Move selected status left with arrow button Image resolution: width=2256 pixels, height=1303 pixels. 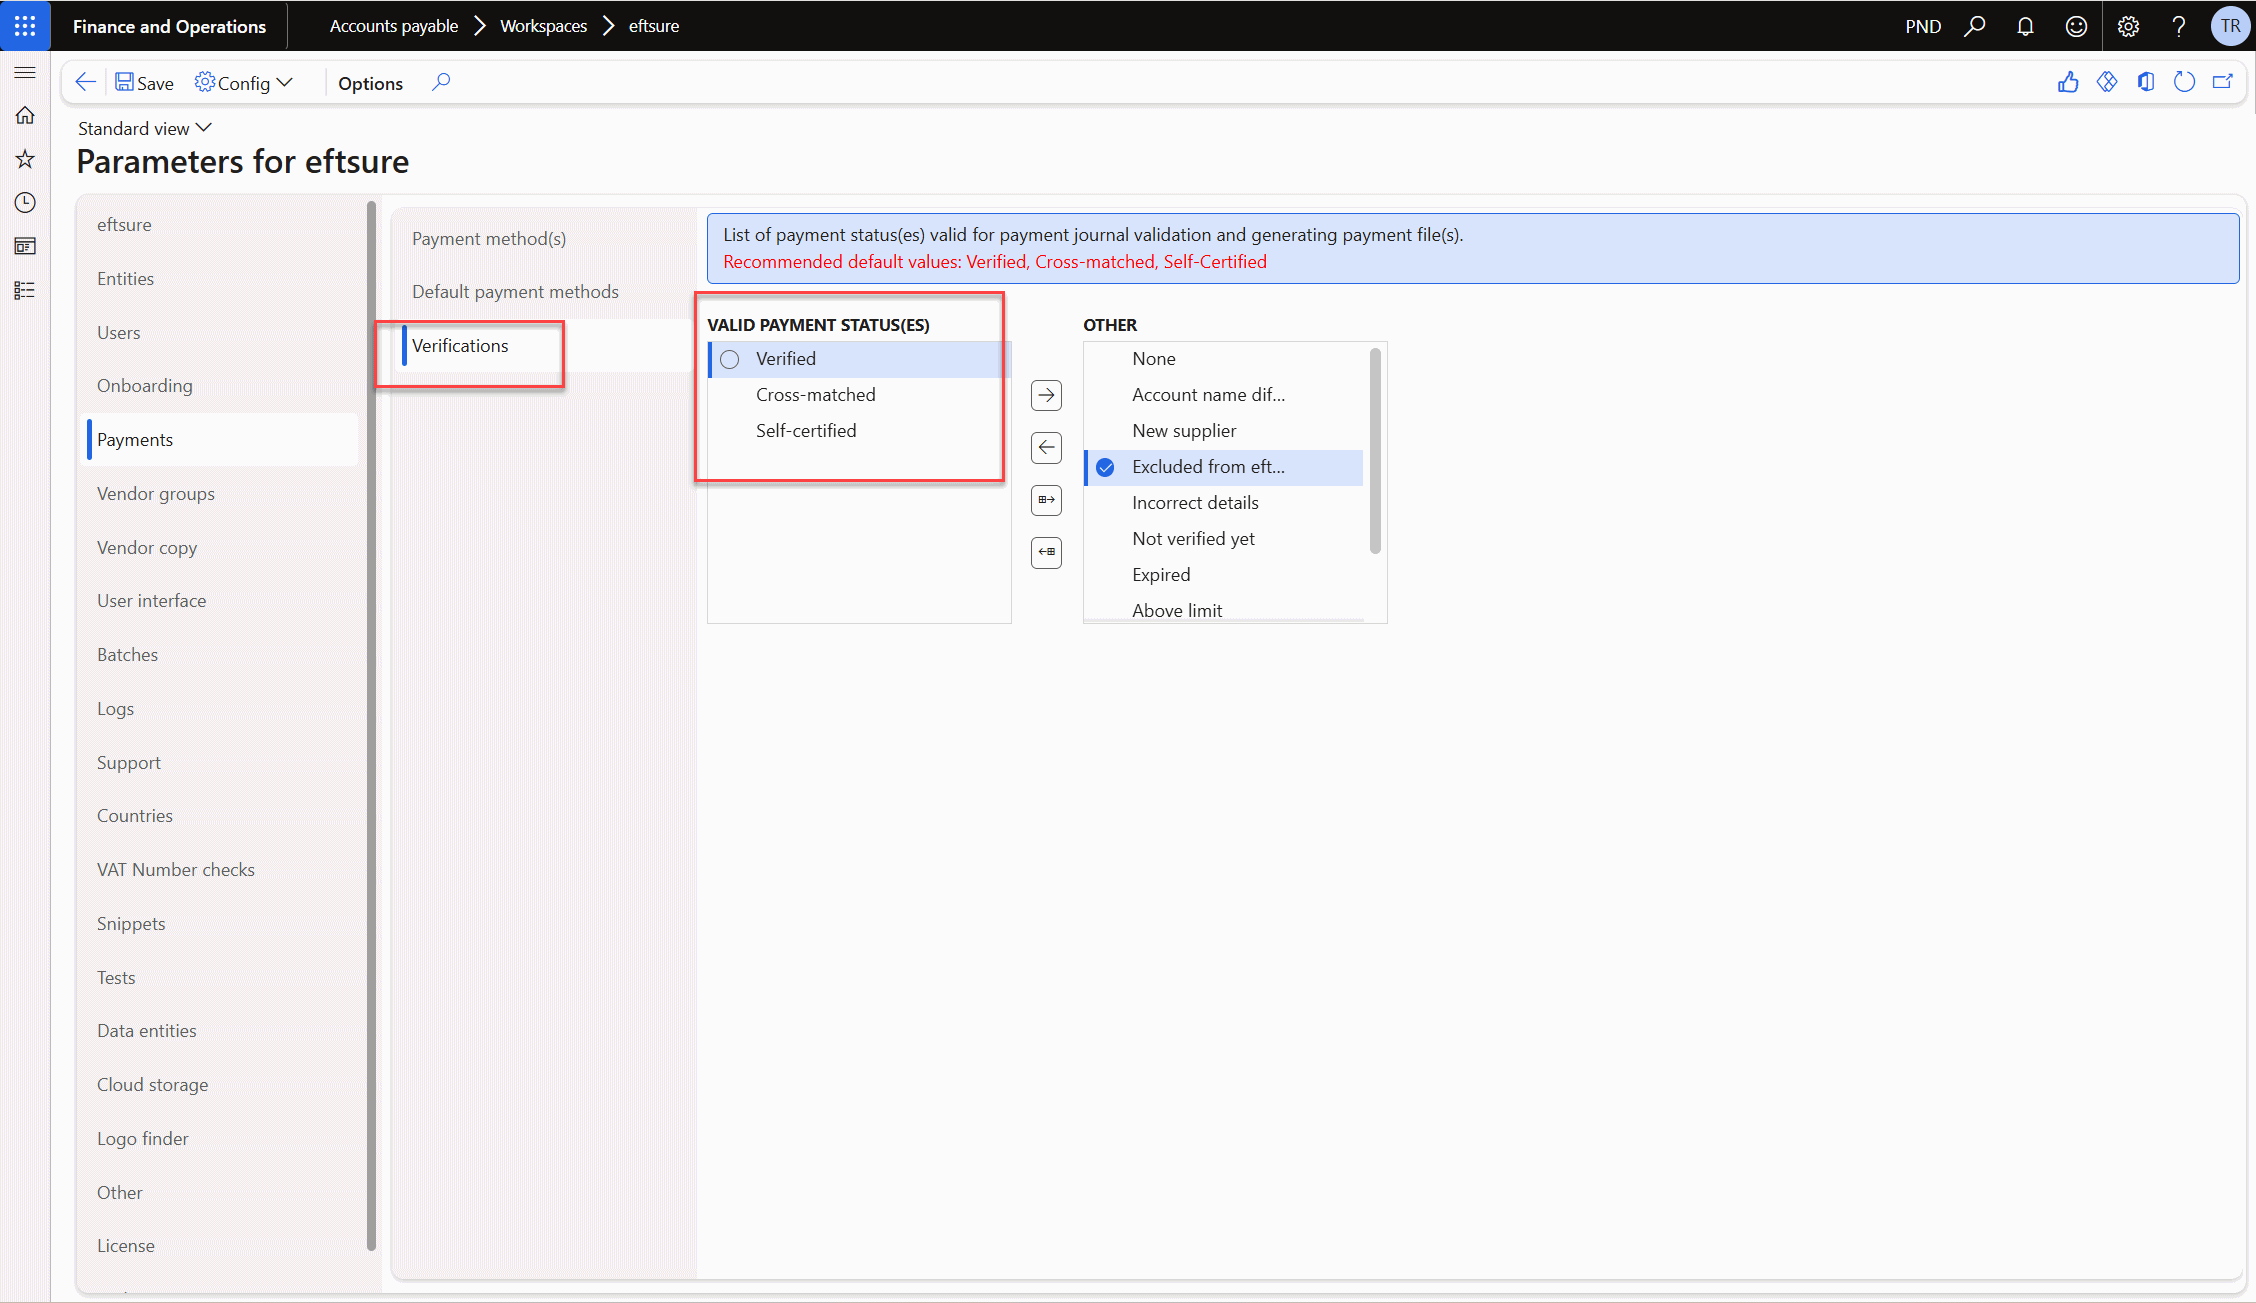pos(1046,447)
